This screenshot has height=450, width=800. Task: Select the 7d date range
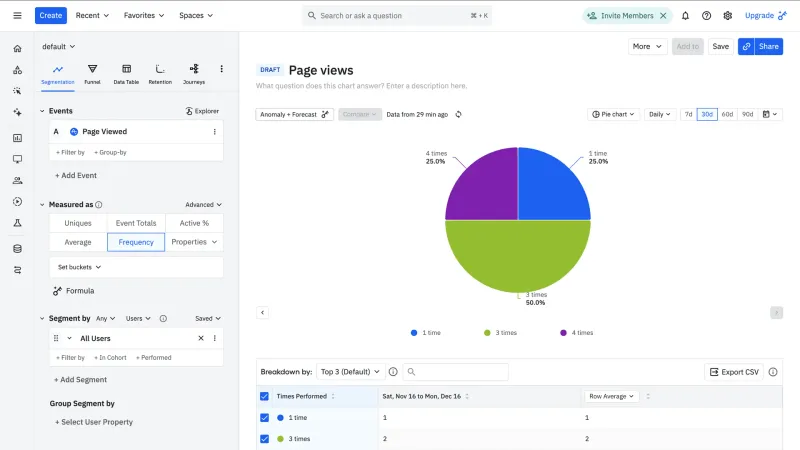pos(688,114)
